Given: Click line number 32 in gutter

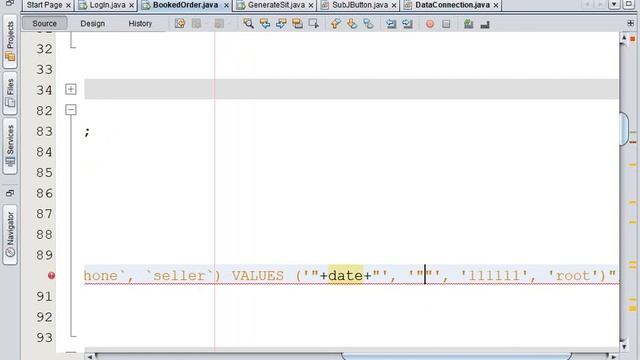Looking at the screenshot, I should pyautogui.click(x=44, y=49).
